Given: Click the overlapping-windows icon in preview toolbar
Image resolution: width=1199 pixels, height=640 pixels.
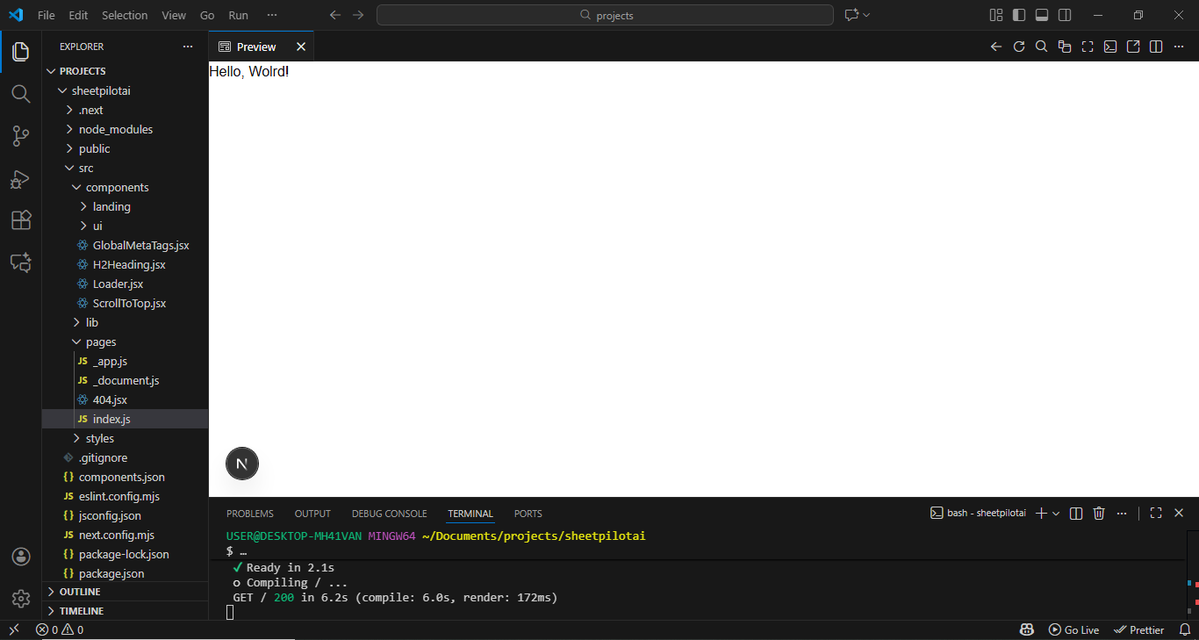Looking at the screenshot, I should (x=1064, y=47).
